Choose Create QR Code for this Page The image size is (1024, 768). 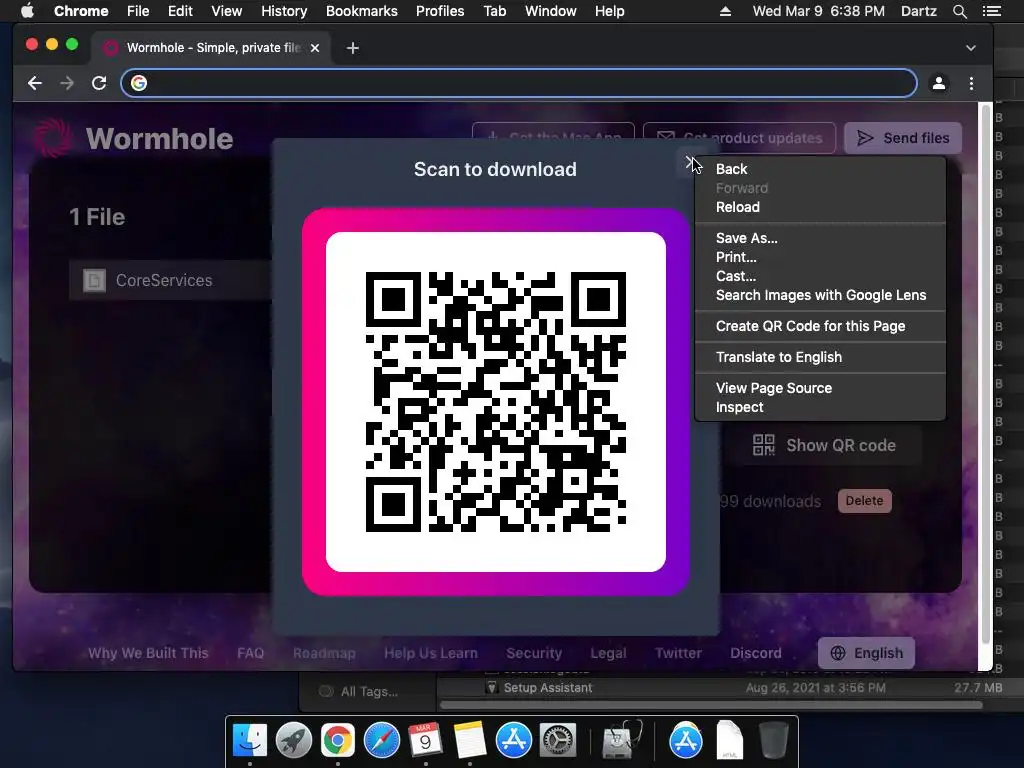pyautogui.click(x=820, y=326)
